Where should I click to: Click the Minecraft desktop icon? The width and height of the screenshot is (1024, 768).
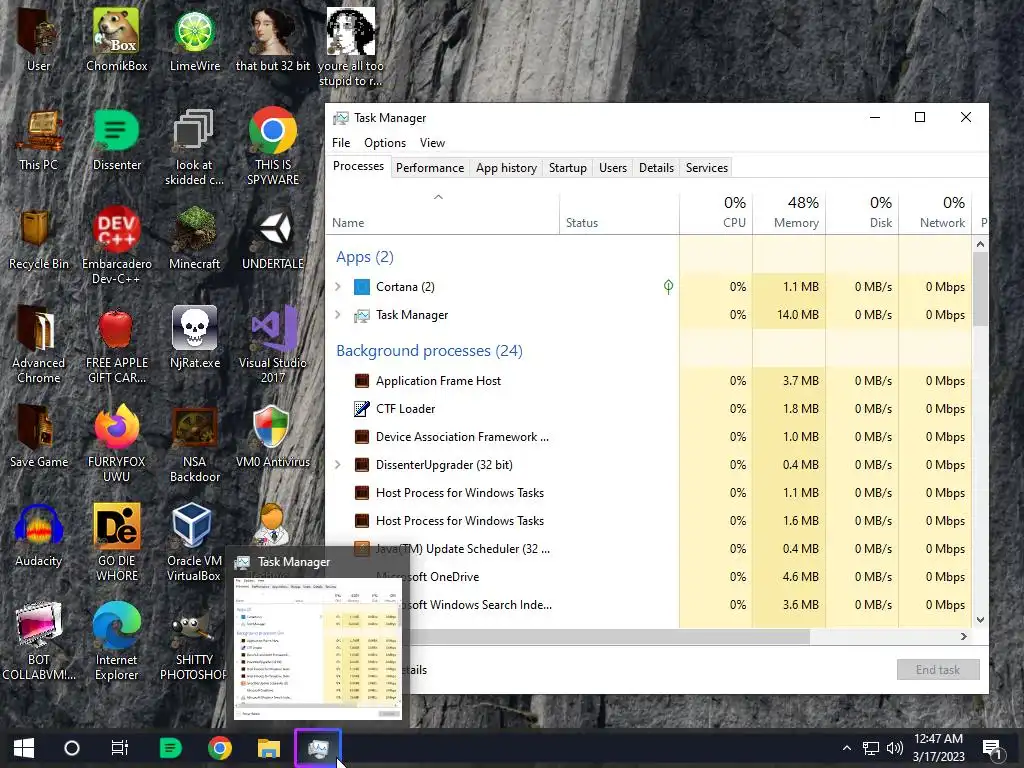(195, 238)
